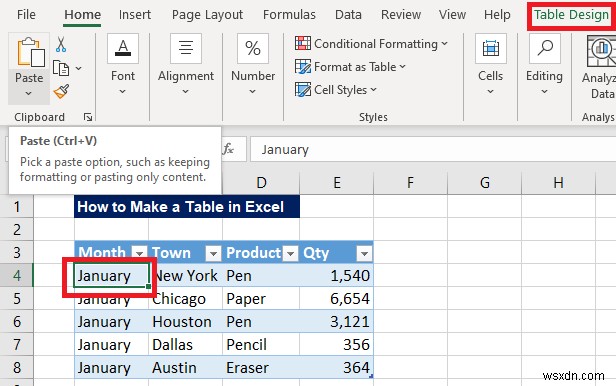Image resolution: width=616 pixels, height=386 pixels.
Task: Open the Conditional Formatting menu
Action: 371,44
